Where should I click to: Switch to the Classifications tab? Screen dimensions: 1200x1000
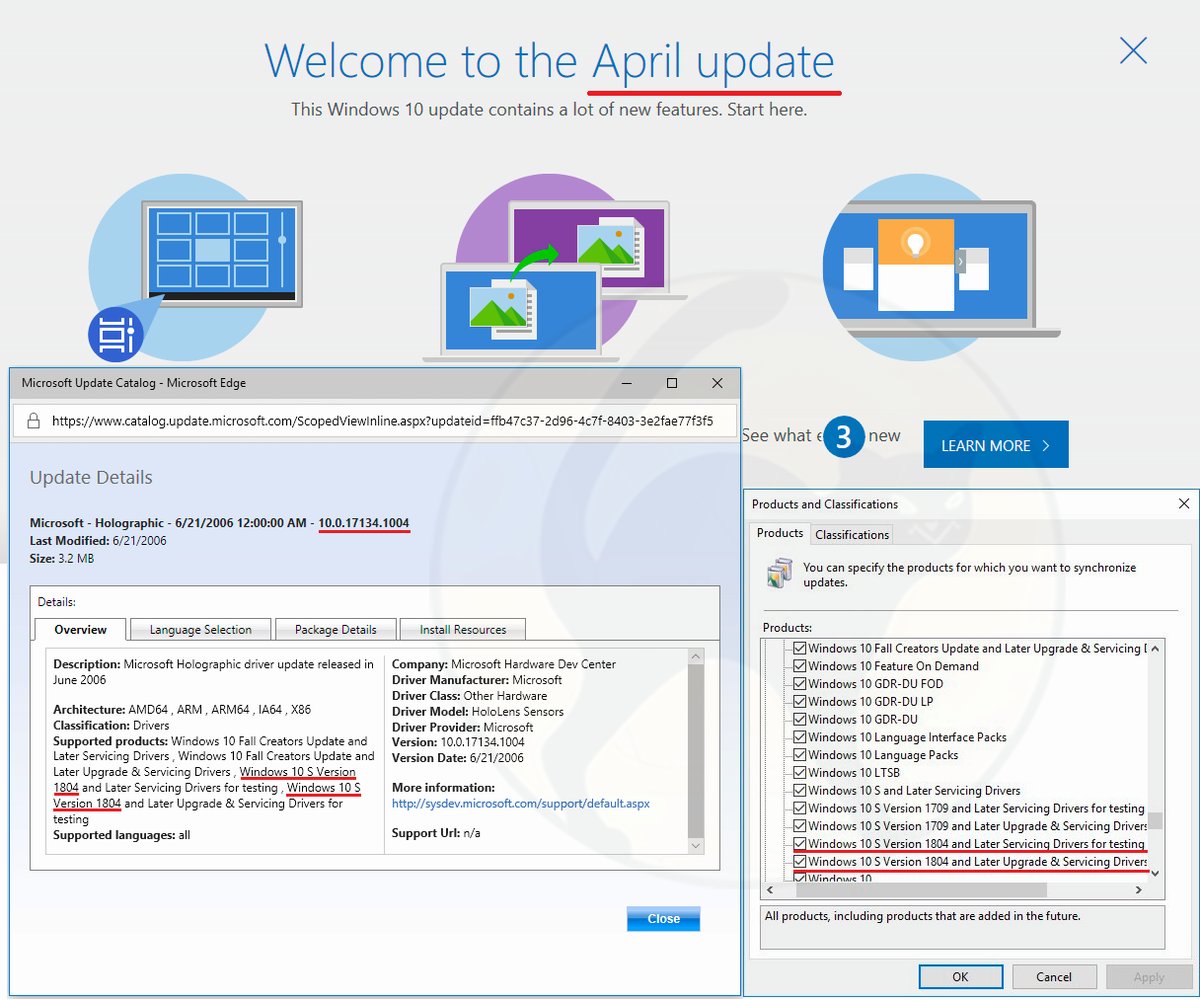click(852, 534)
